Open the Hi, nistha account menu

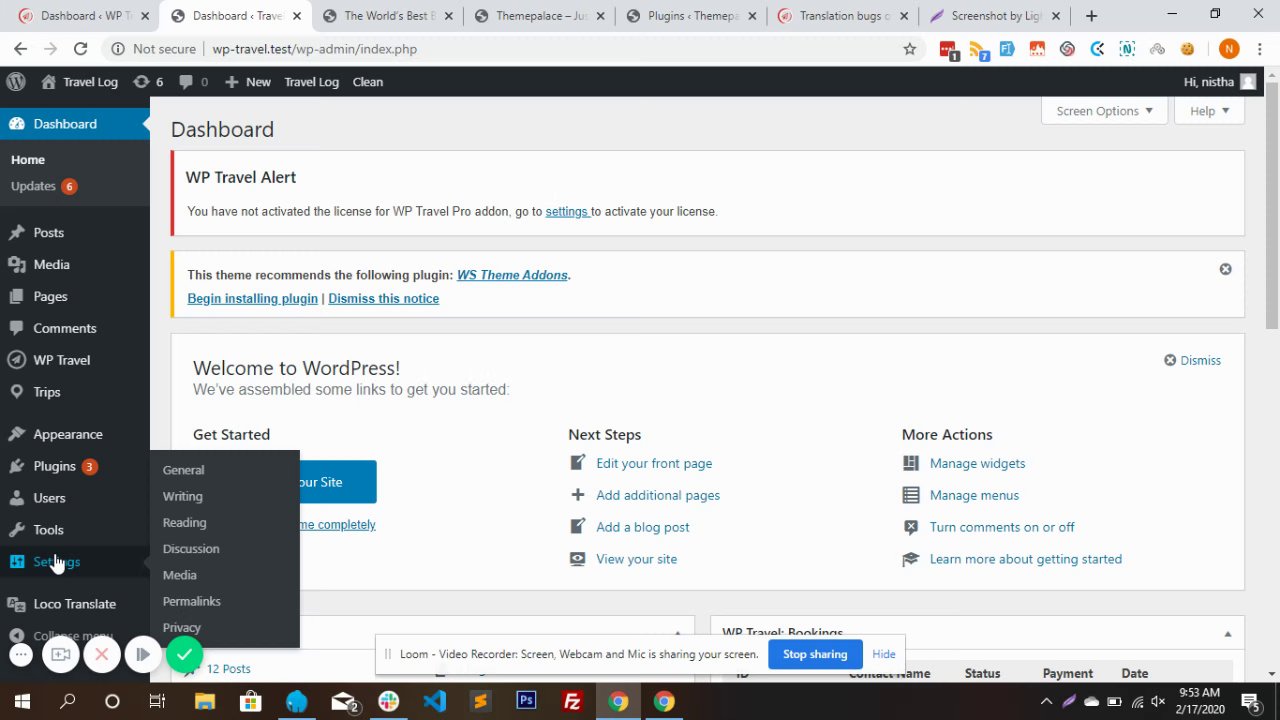click(x=1219, y=82)
